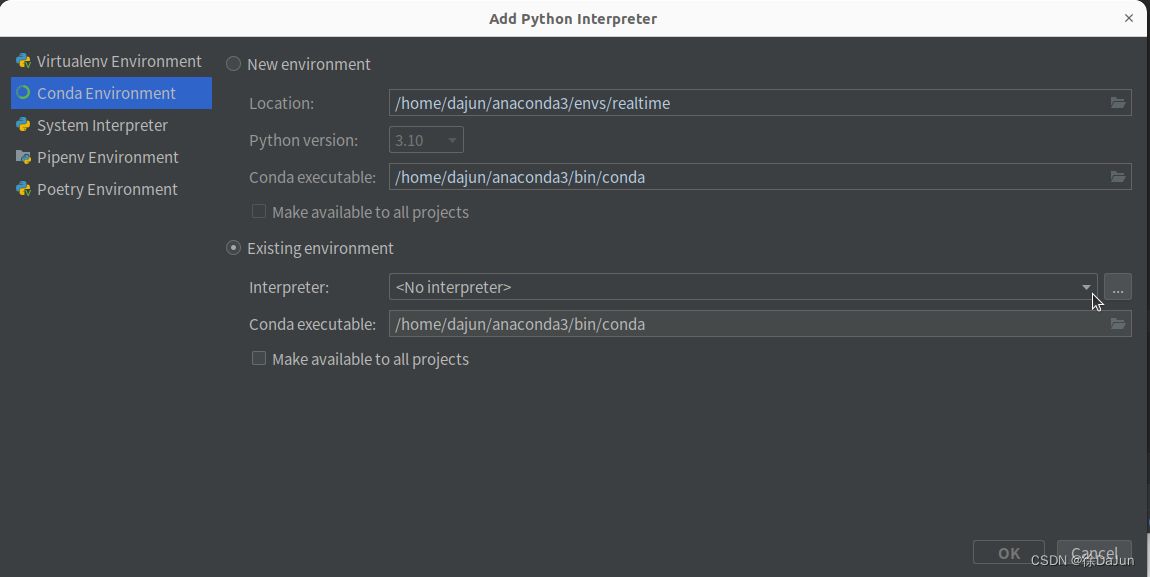Click the Virtualenv Environment python icon
Image resolution: width=1150 pixels, height=577 pixels.
point(23,61)
